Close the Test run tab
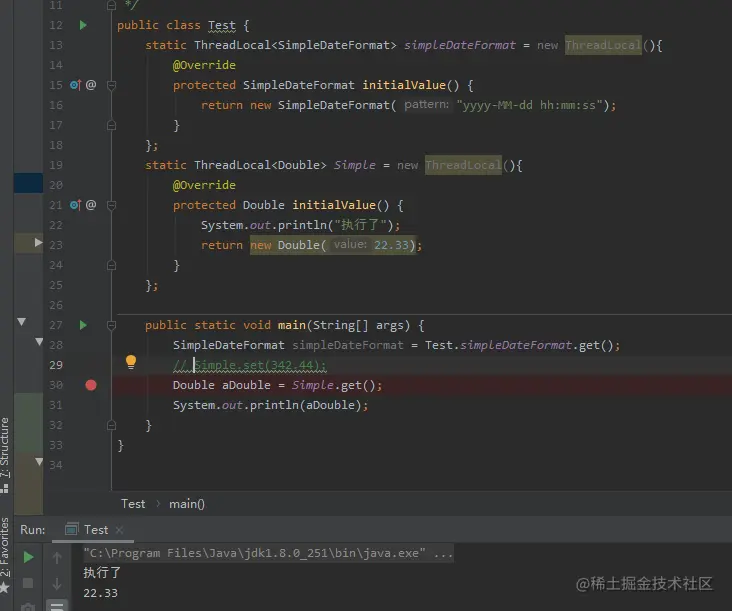This screenshot has width=732, height=611. 119,530
